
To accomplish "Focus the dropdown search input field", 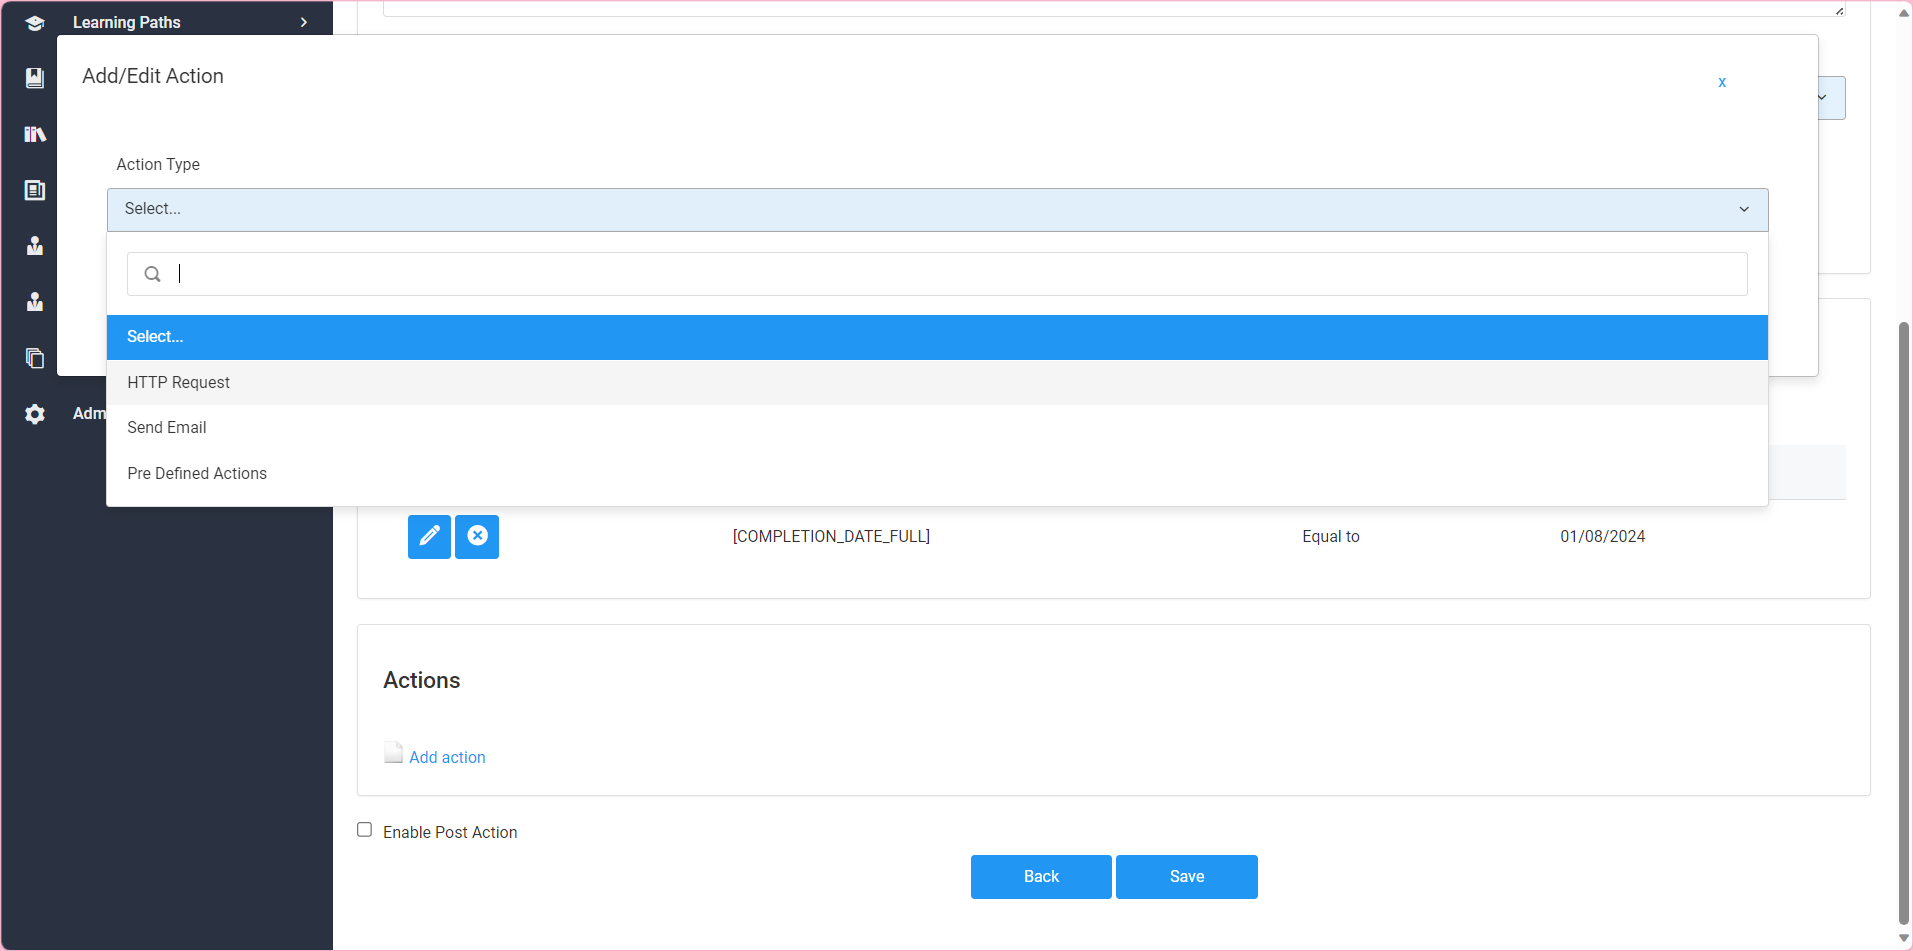I will coord(950,274).
